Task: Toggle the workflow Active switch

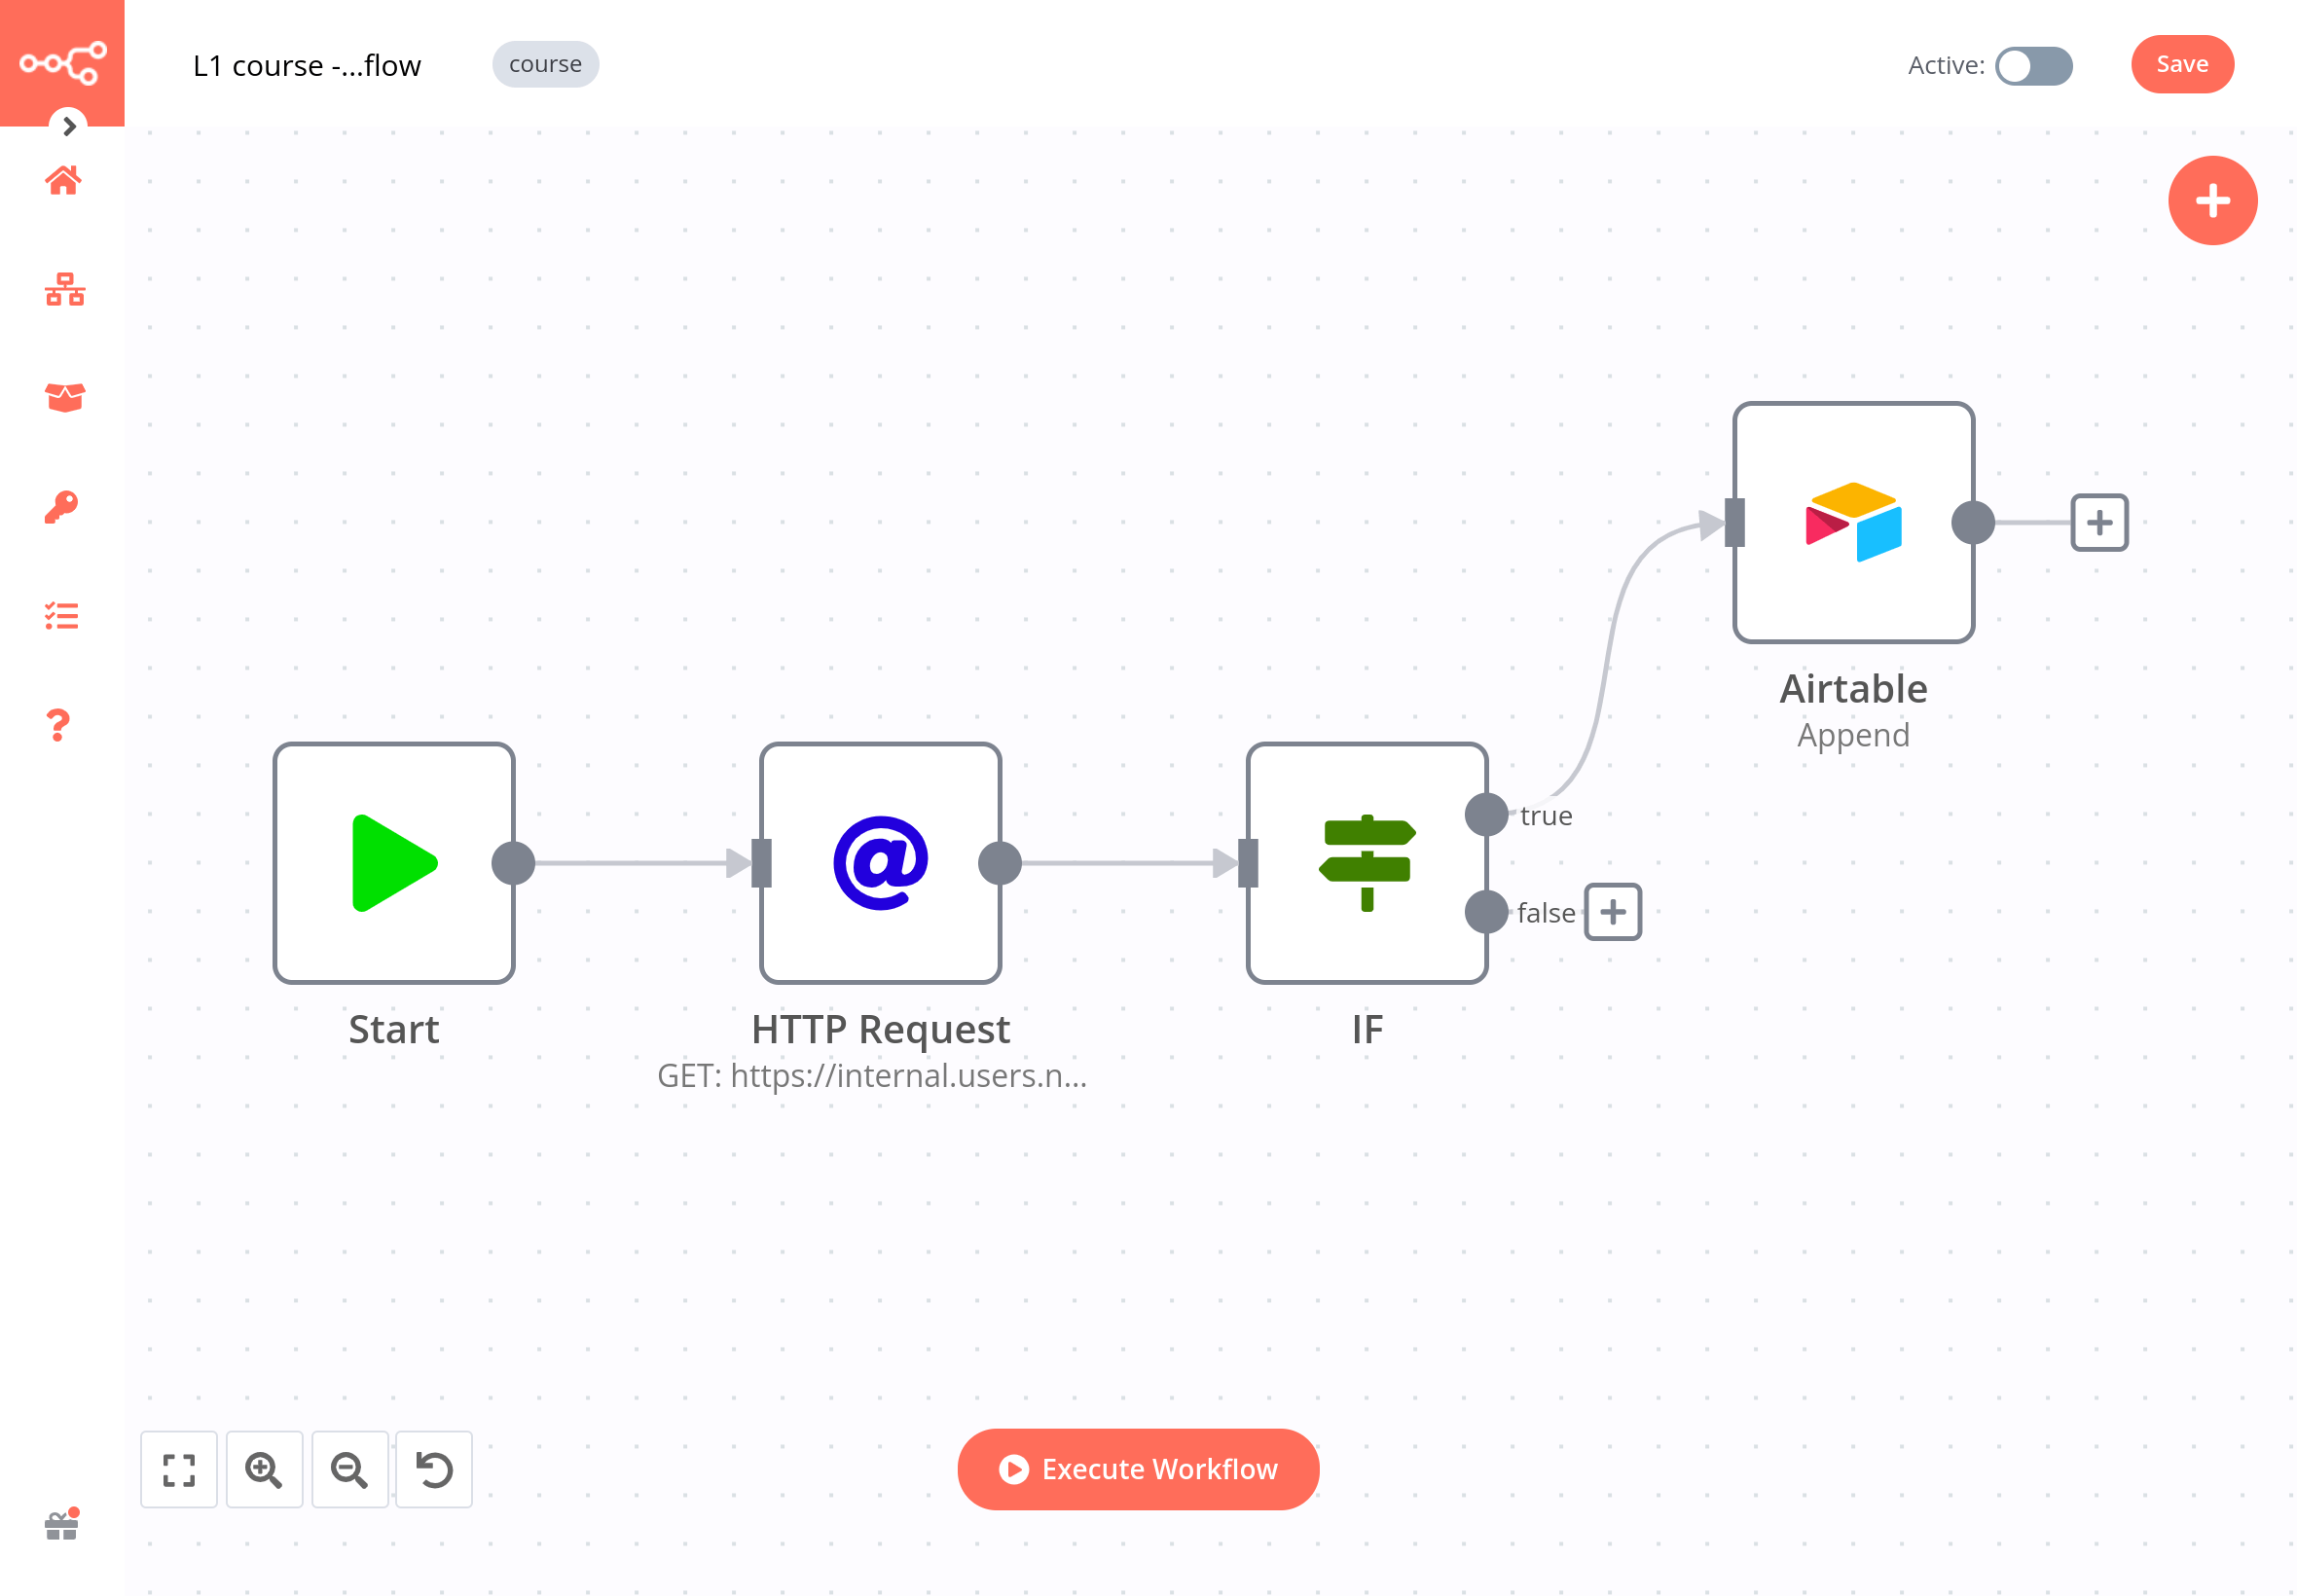Action: [x=2035, y=66]
